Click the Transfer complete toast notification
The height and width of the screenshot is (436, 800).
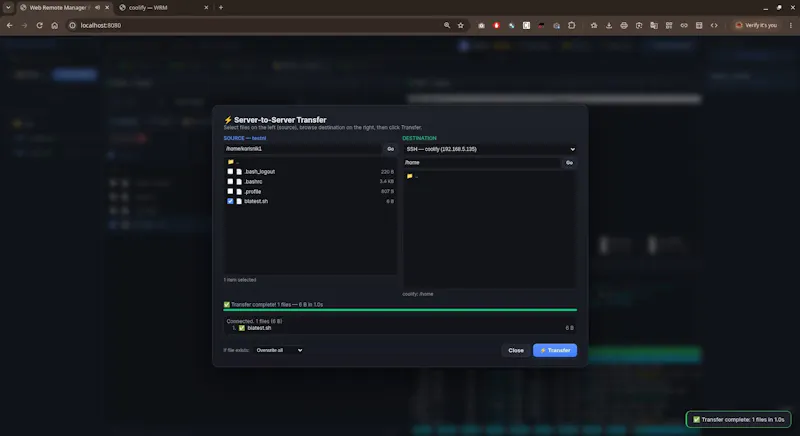pyautogui.click(x=738, y=419)
